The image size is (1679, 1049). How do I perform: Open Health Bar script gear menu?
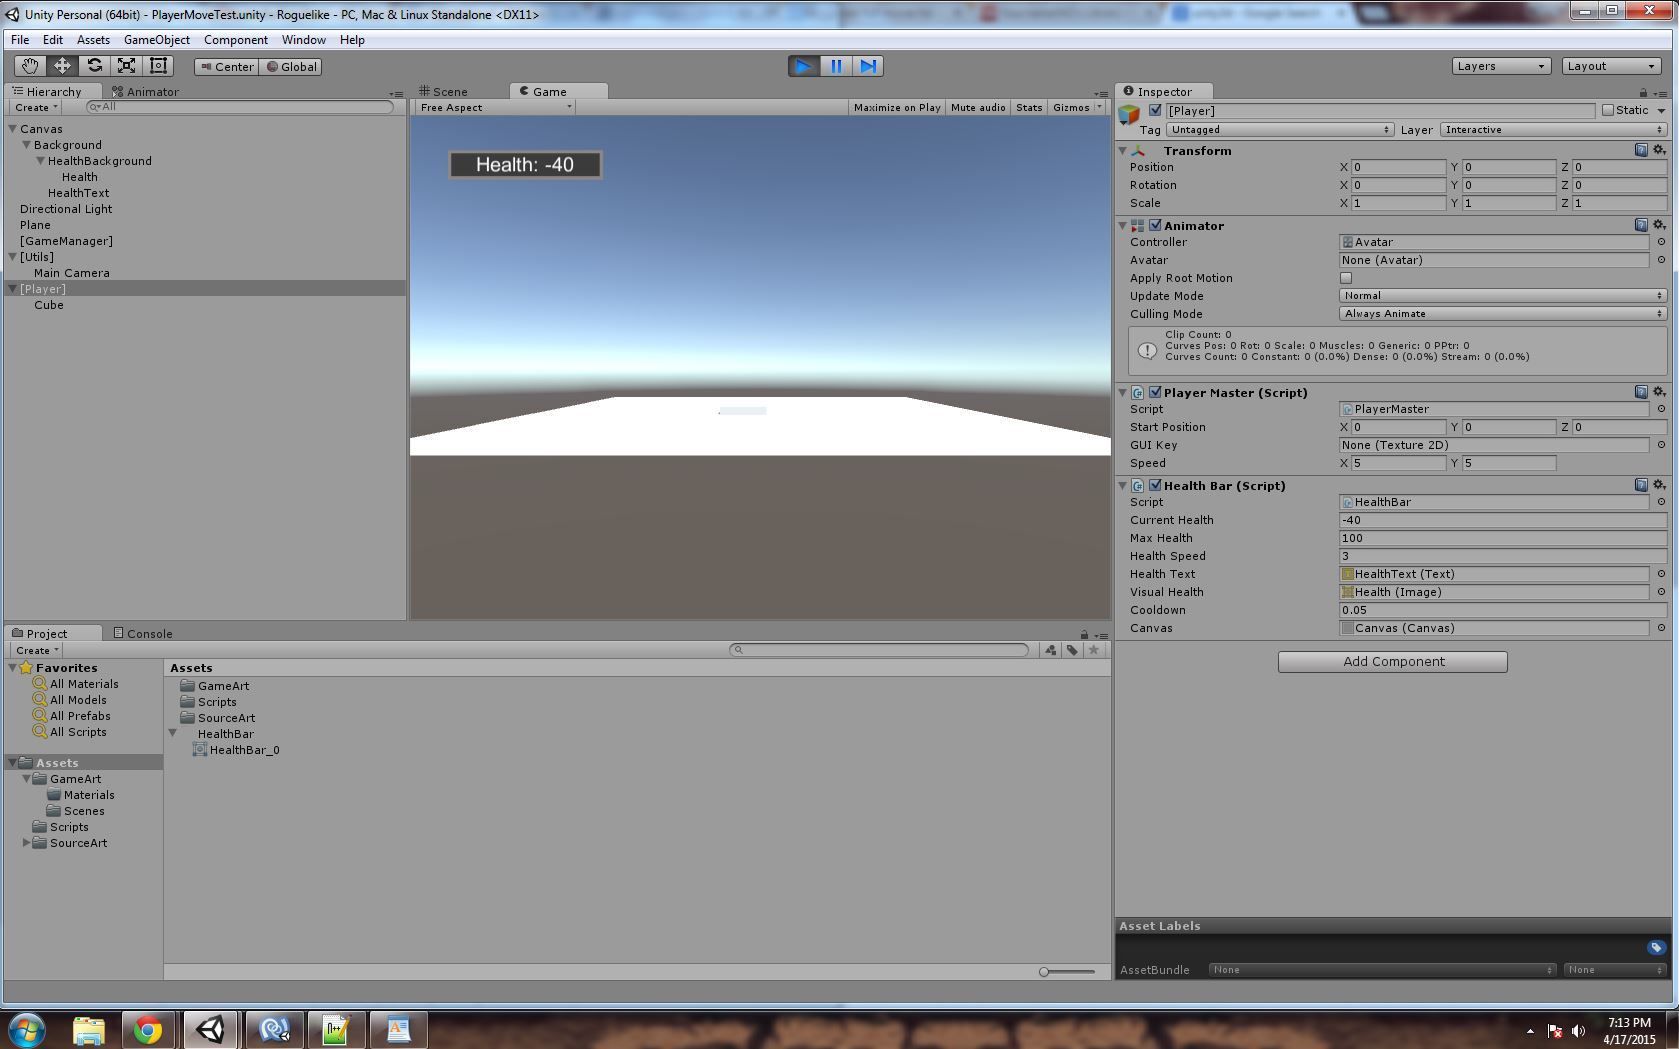pyautogui.click(x=1659, y=485)
